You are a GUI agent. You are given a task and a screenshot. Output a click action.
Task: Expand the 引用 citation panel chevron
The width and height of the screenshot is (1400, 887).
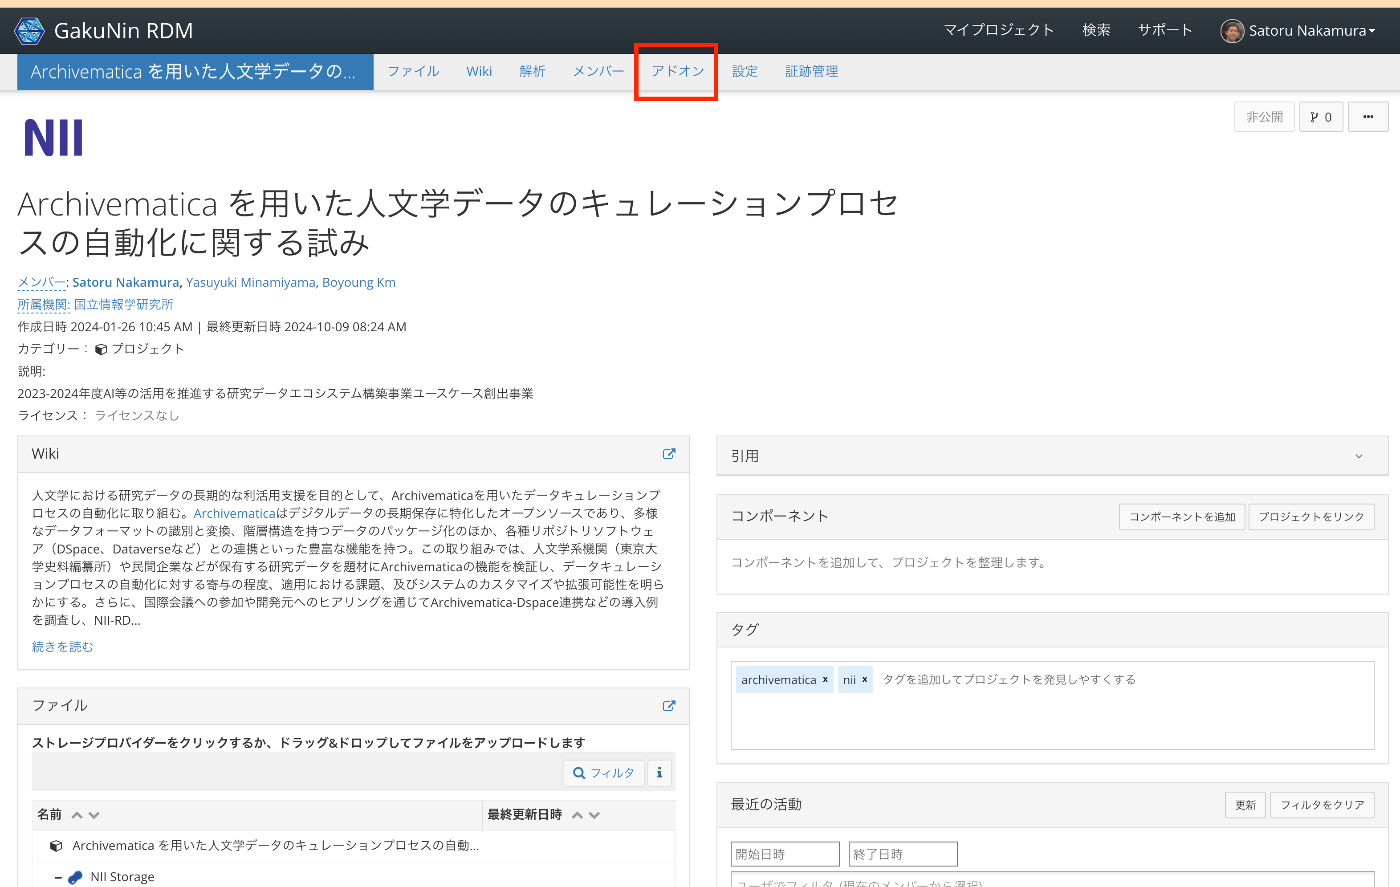click(1359, 456)
